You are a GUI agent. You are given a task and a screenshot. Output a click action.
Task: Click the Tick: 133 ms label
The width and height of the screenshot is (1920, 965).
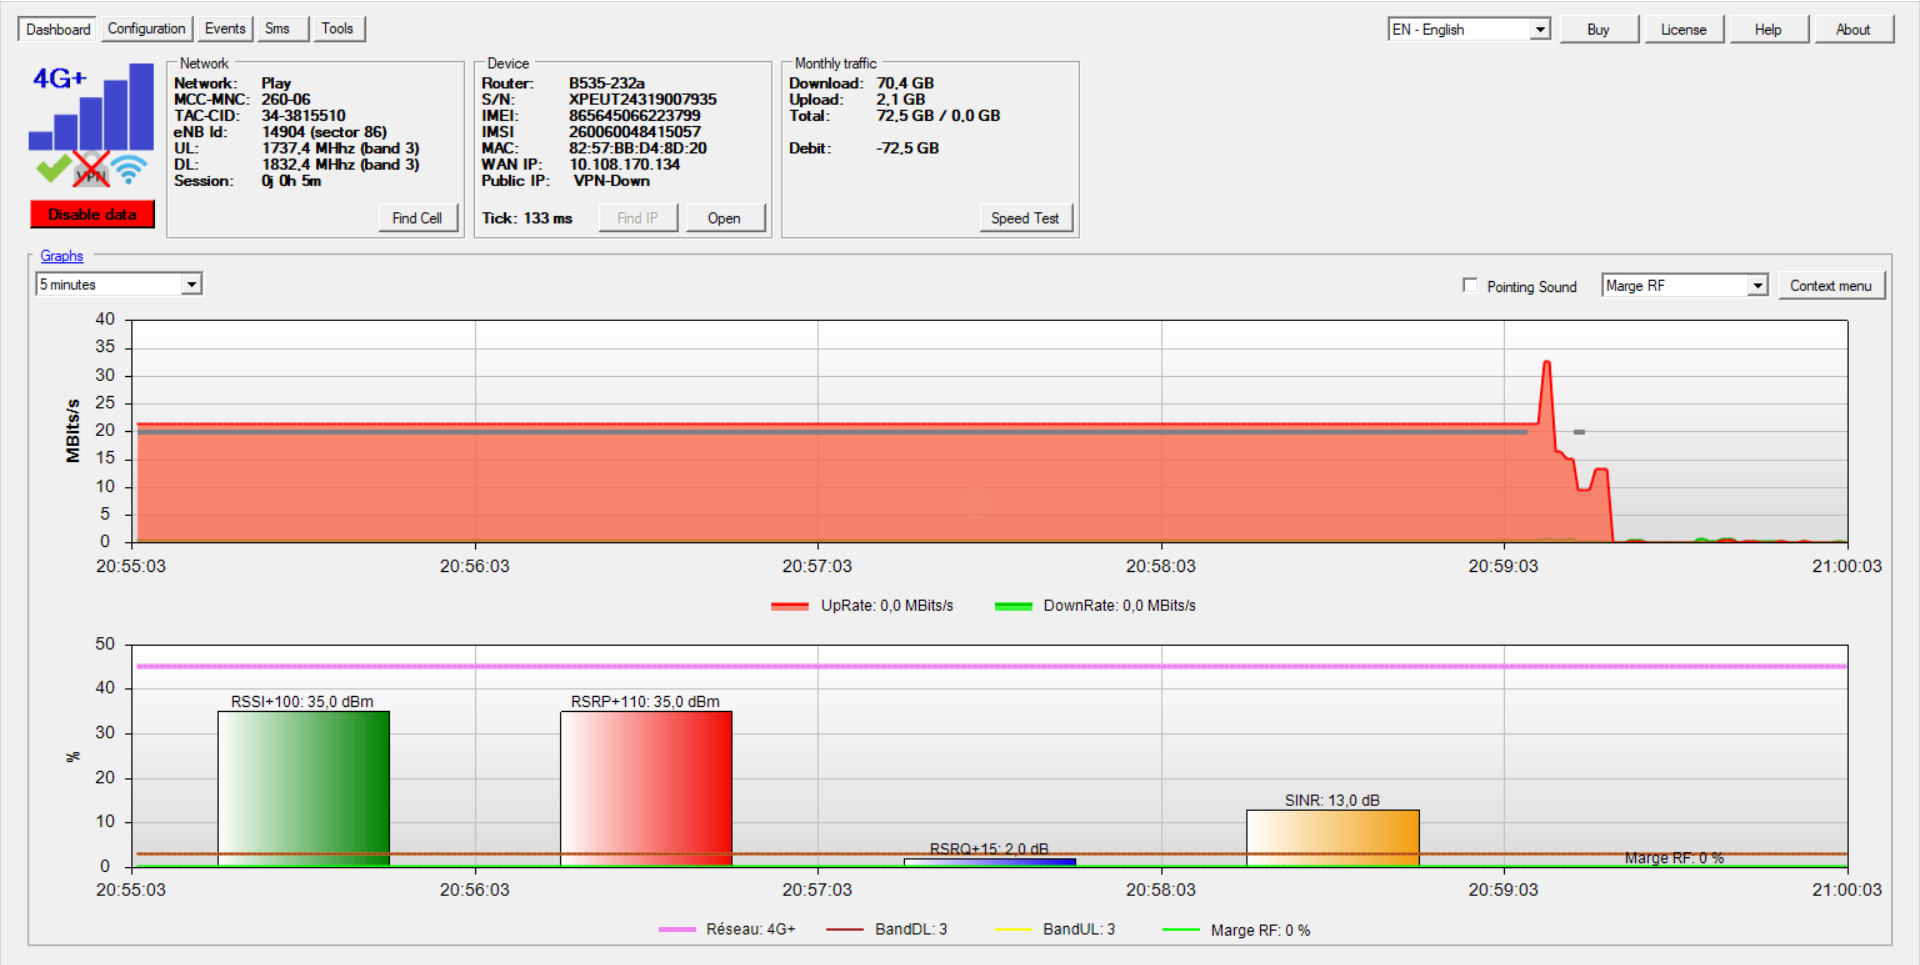coord(527,218)
